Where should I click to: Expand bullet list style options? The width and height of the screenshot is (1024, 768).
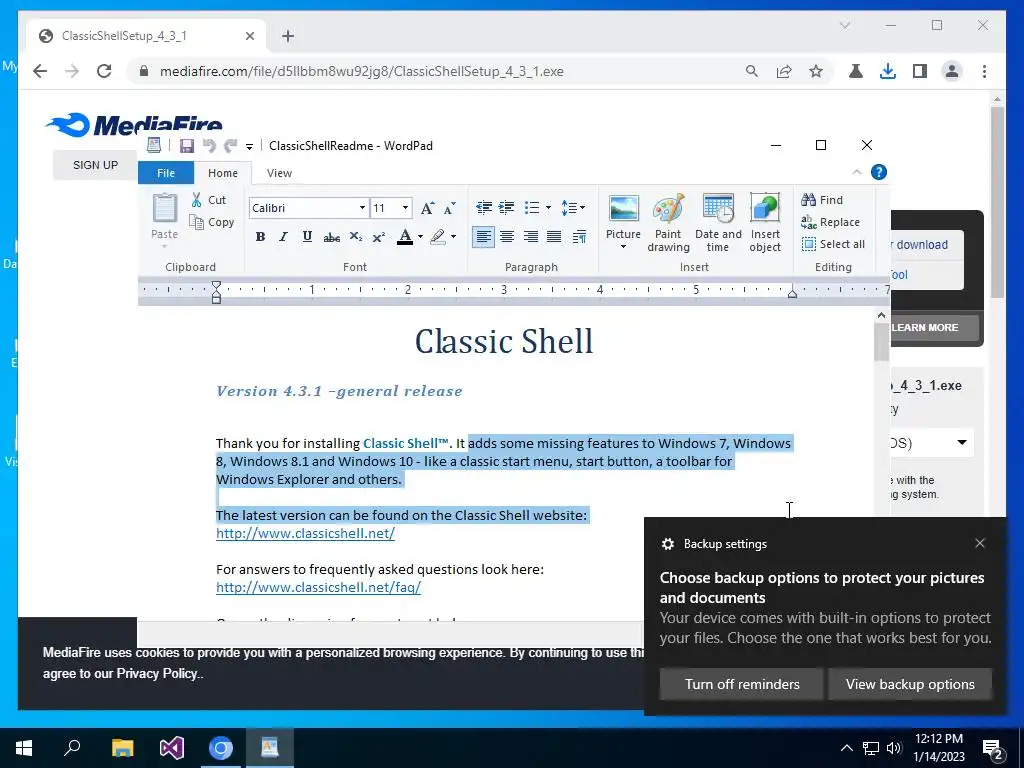[x=548, y=208]
